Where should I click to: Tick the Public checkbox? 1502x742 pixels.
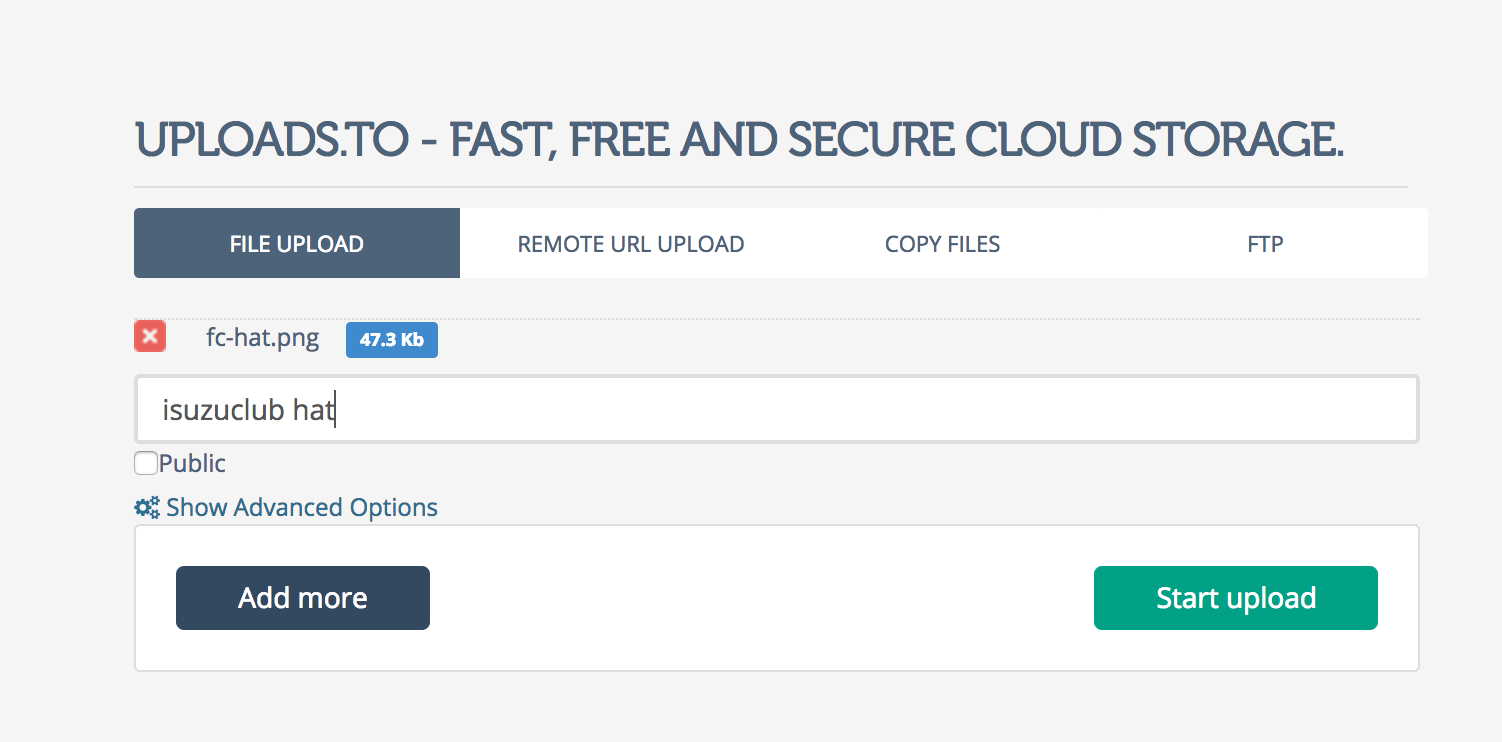146,463
